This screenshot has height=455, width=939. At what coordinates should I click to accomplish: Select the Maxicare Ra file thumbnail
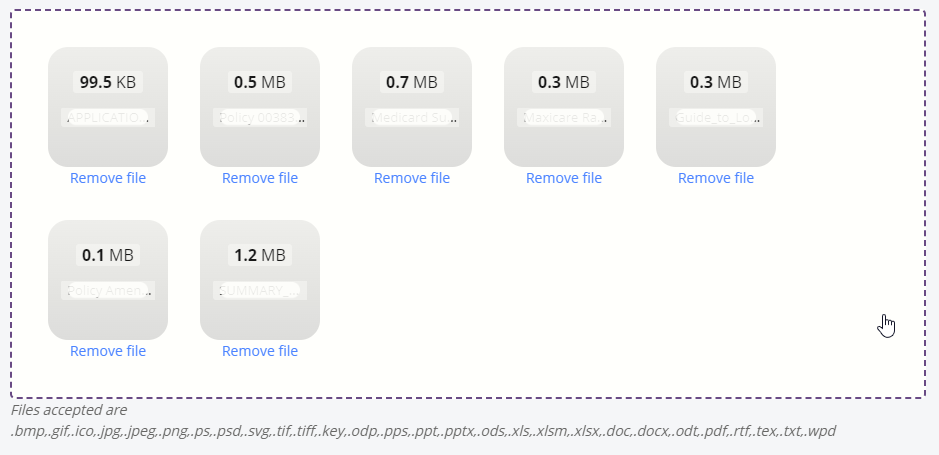coord(564,107)
